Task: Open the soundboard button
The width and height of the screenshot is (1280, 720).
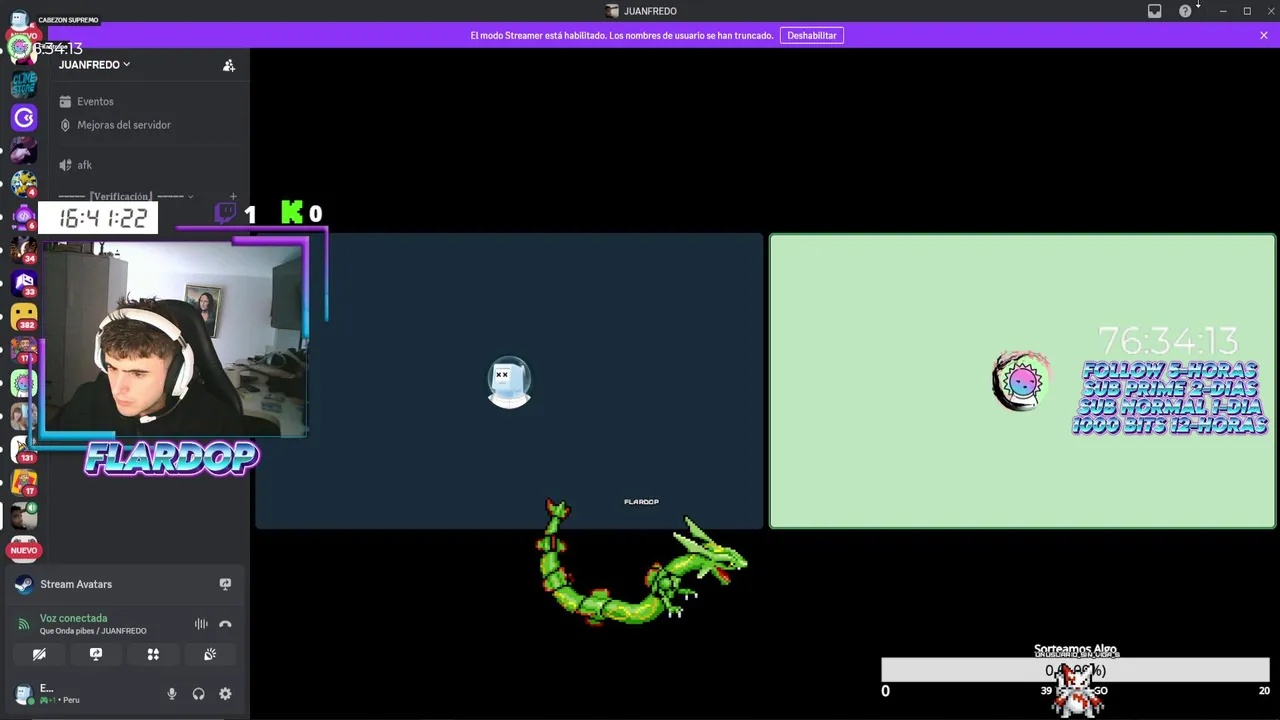Action: click(210, 654)
